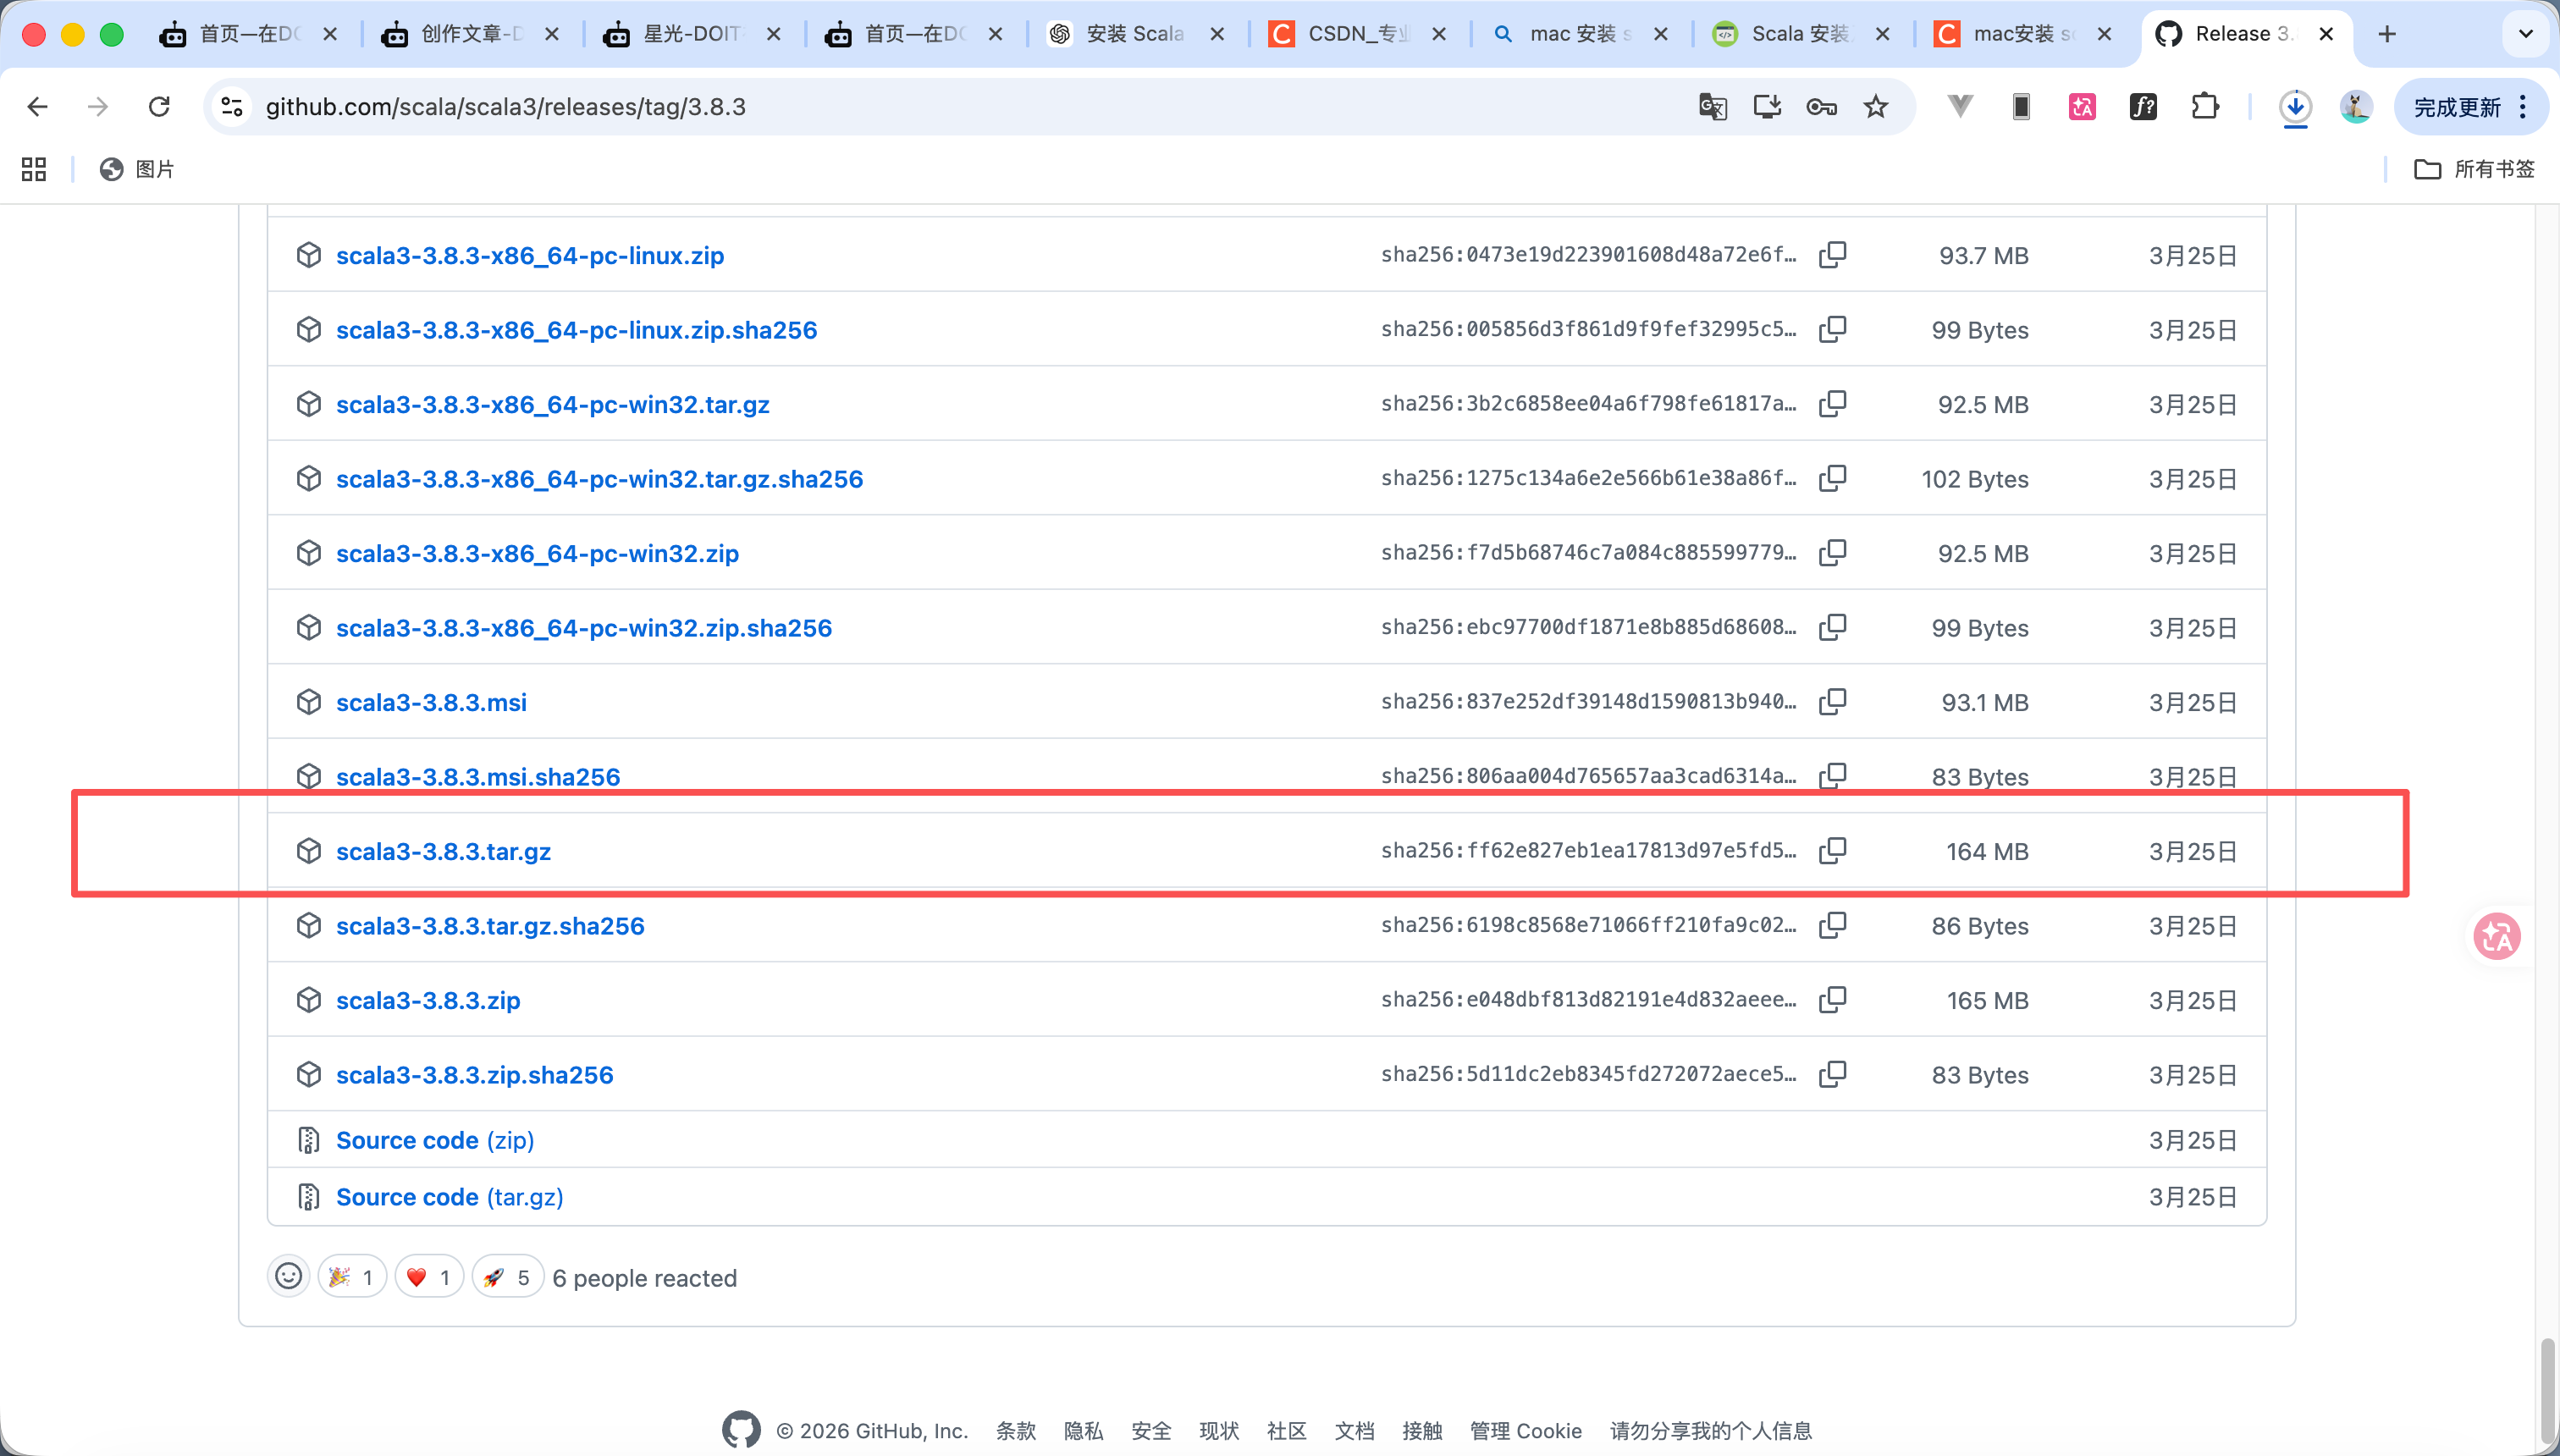This screenshot has height=1456, width=2560.
Task: Click the Google Translate icon in the address bar
Action: click(1712, 107)
